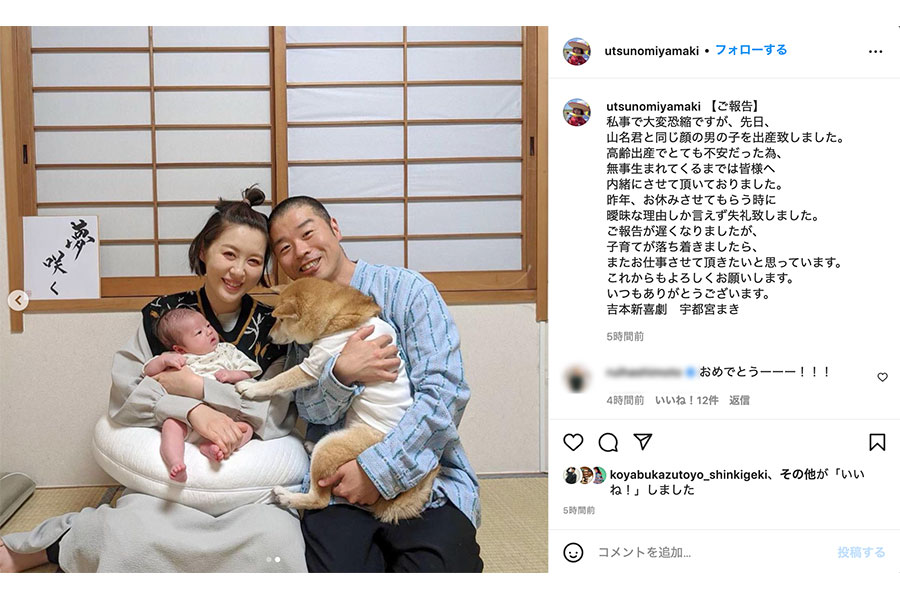This screenshot has height=600, width=900.
Task: Go to previous photo arrow
Action: pyautogui.click(x=18, y=300)
